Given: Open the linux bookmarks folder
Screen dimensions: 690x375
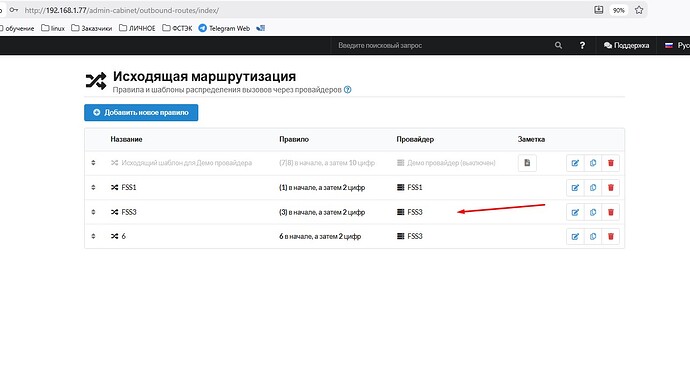Looking at the screenshot, I should click(53, 28).
